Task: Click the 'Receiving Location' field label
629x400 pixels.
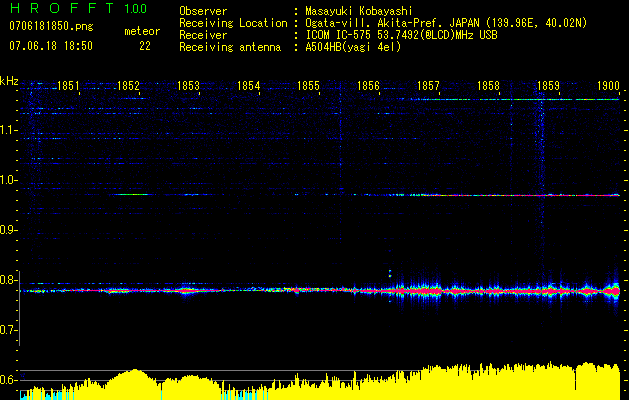Action: click(x=233, y=23)
